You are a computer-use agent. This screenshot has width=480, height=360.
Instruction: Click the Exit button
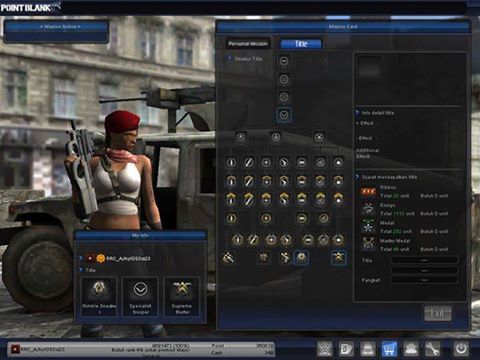tap(437, 313)
